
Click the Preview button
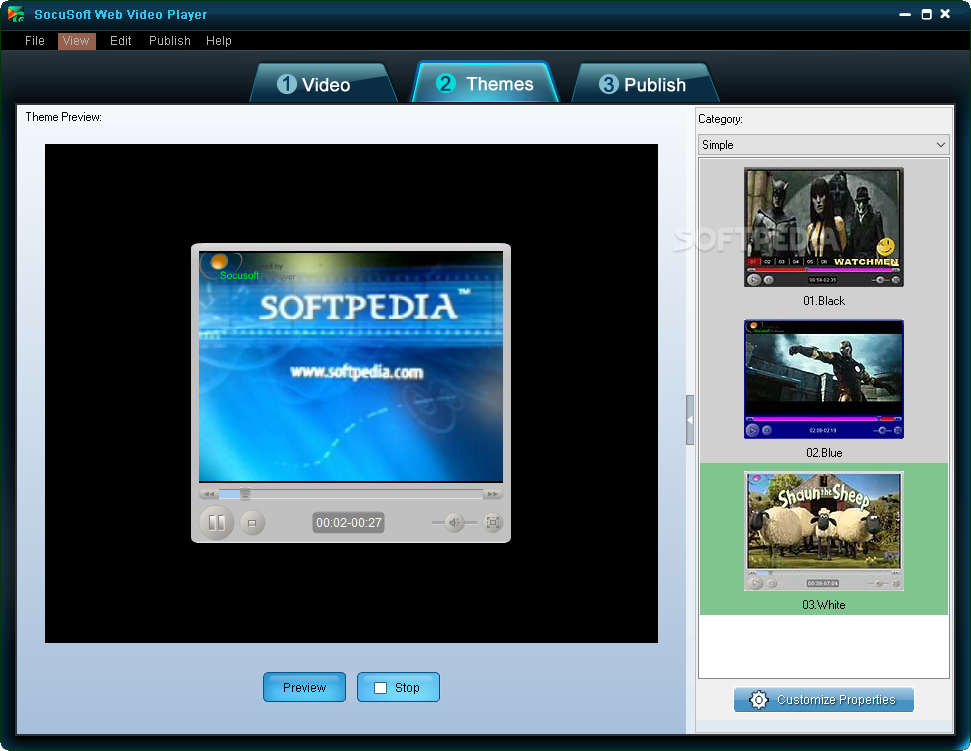pyautogui.click(x=304, y=687)
